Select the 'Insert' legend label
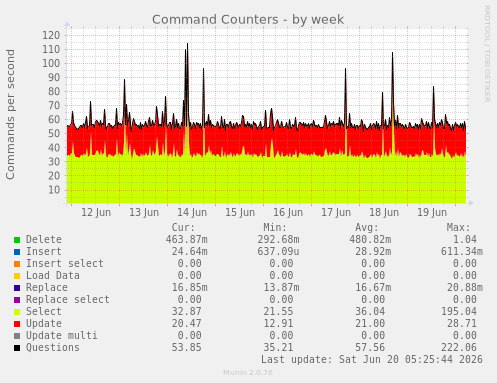Image resolution: width=497 pixels, height=383 pixels. click(x=44, y=251)
